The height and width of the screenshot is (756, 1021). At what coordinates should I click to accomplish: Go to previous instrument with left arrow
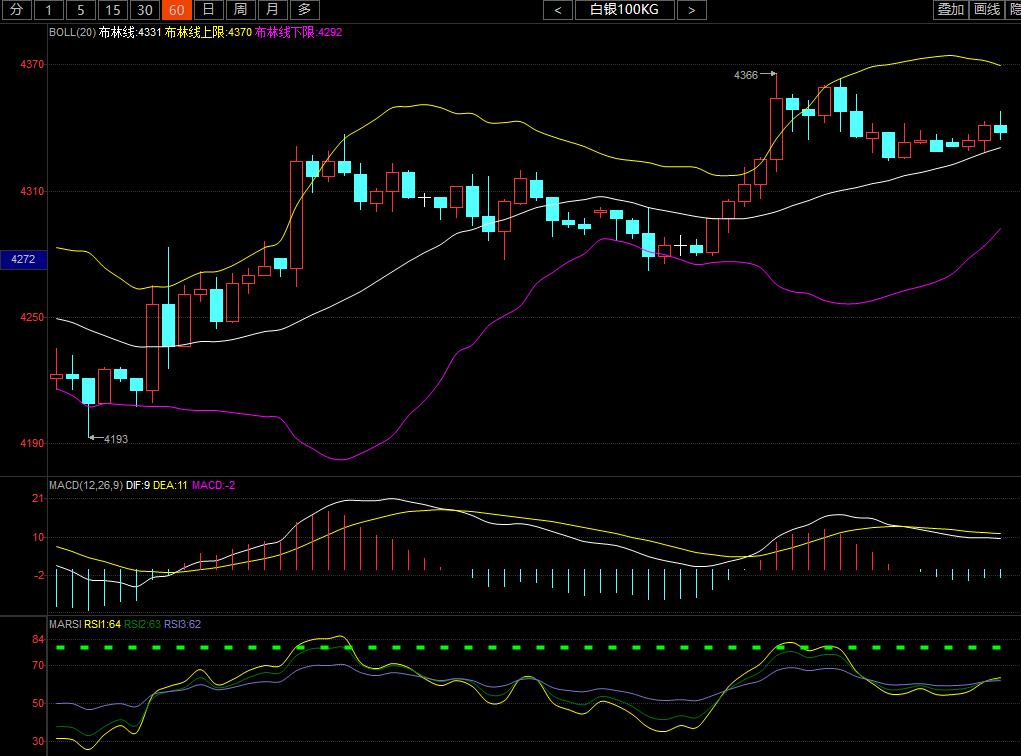pyautogui.click(x=558, y=10)
